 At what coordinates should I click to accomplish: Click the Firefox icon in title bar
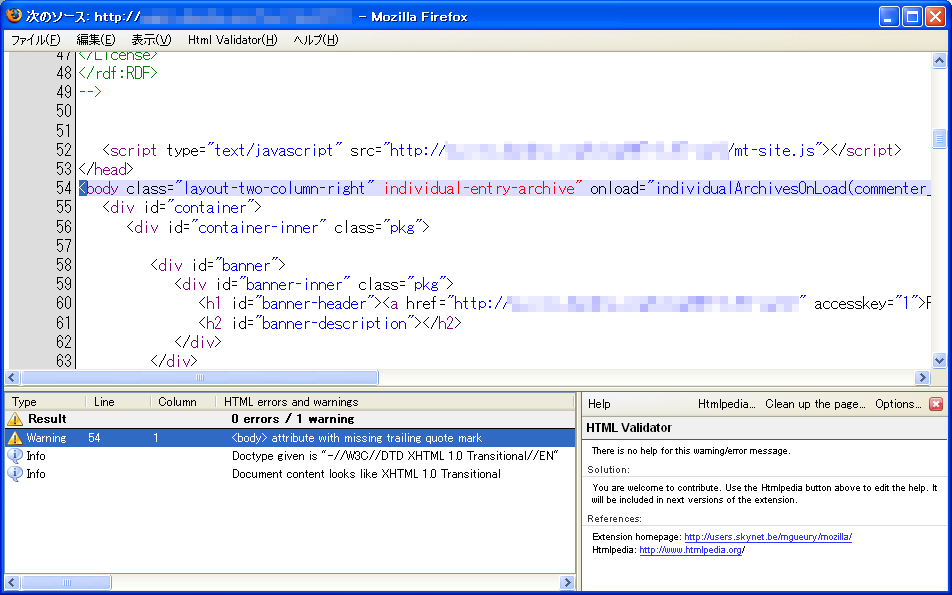pyautogui.click(x=13, y=16)
